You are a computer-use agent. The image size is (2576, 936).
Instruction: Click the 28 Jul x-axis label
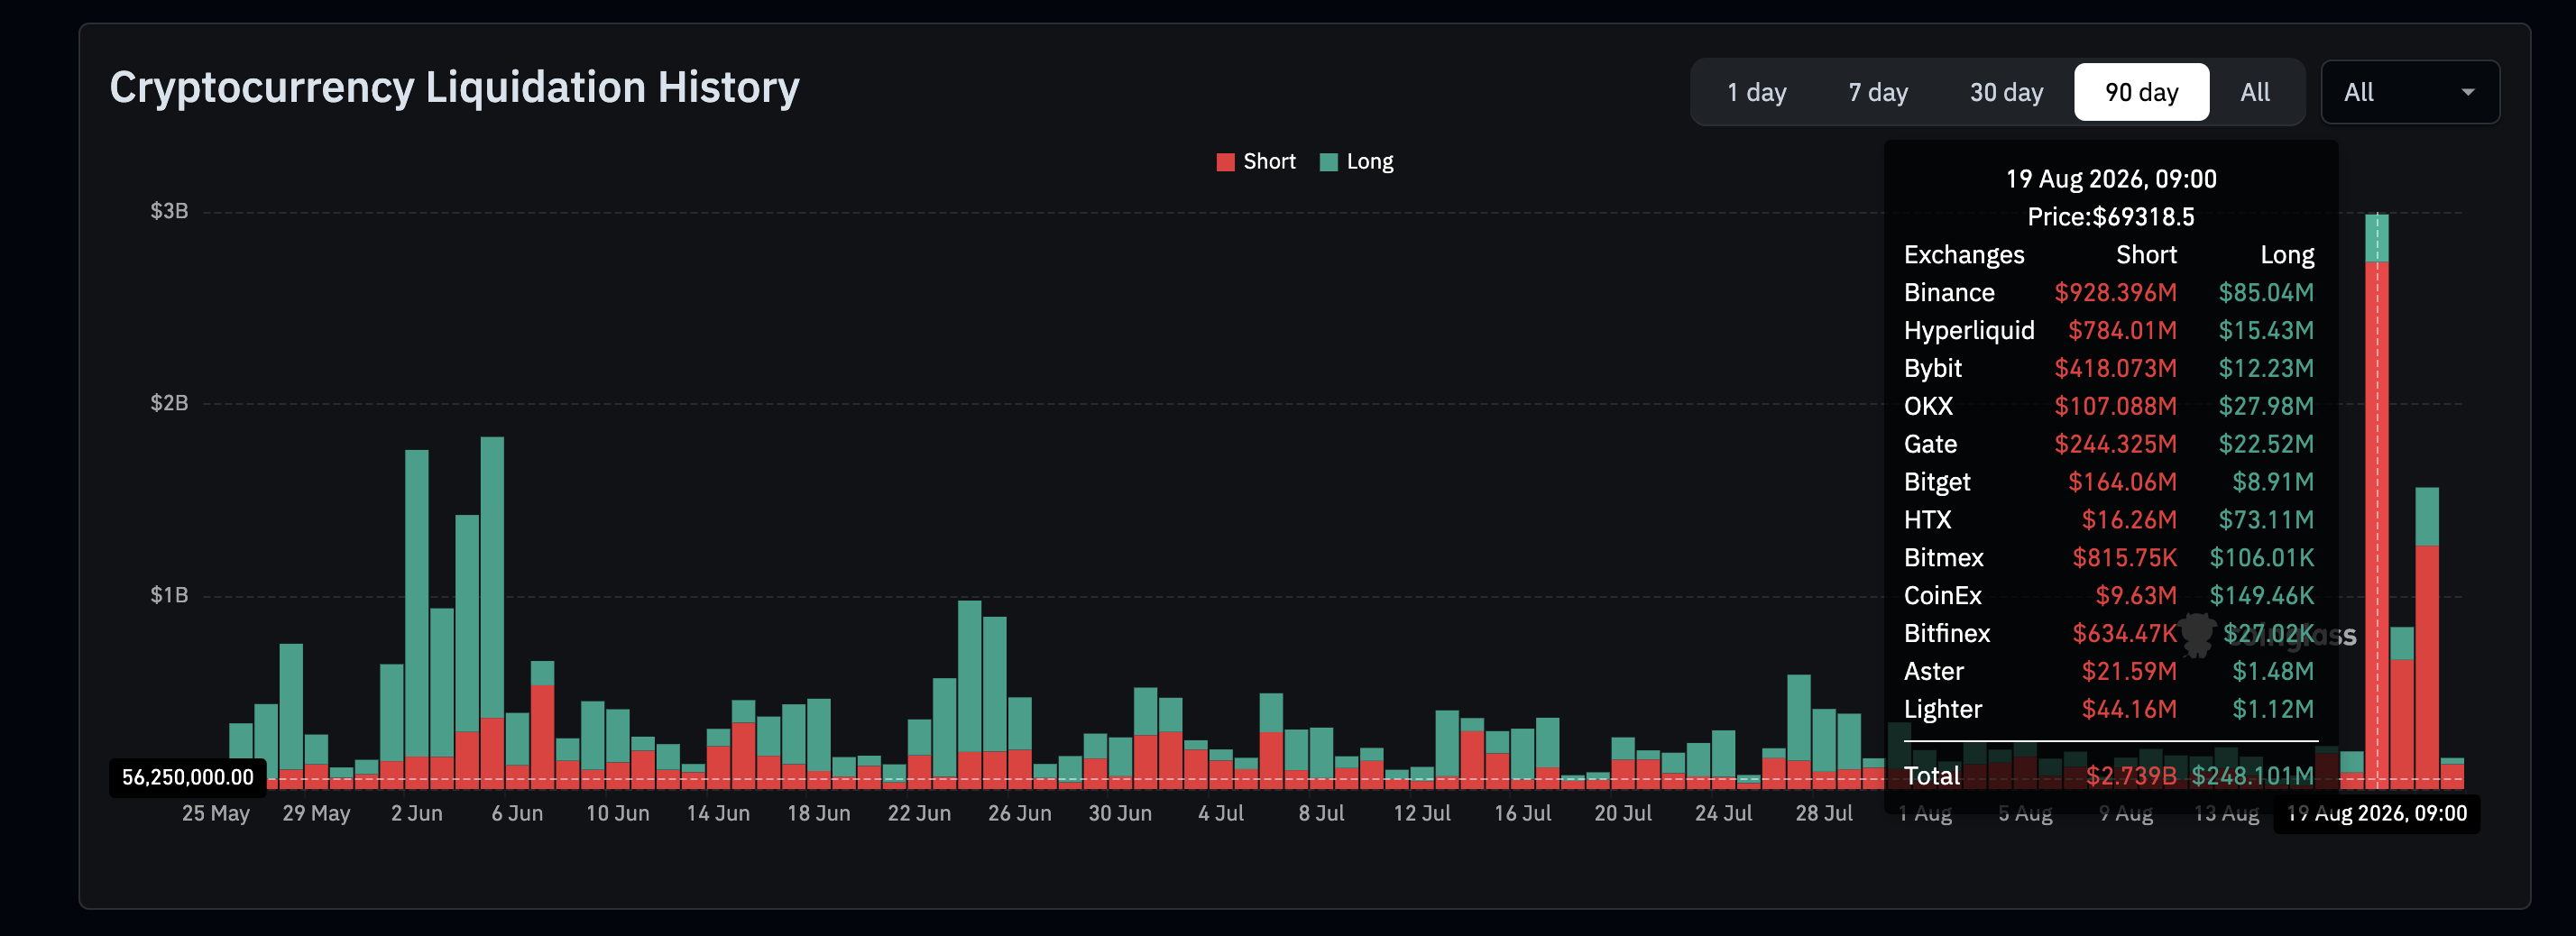[1824, 813]
